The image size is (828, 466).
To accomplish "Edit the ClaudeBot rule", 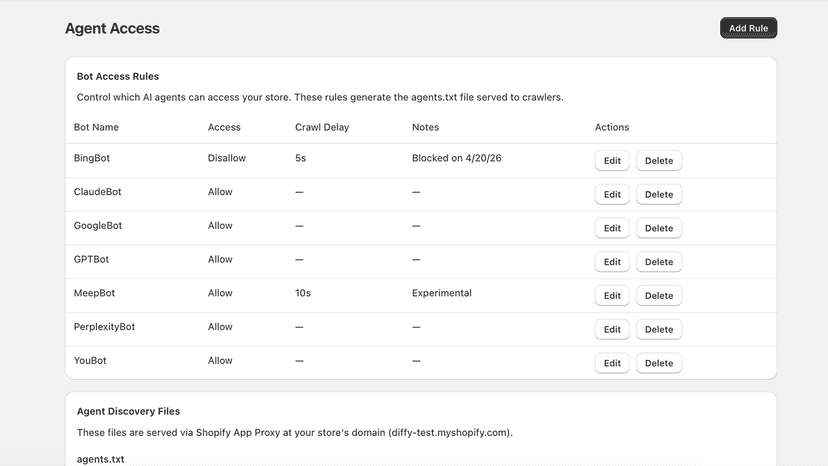I will (612, 194).
